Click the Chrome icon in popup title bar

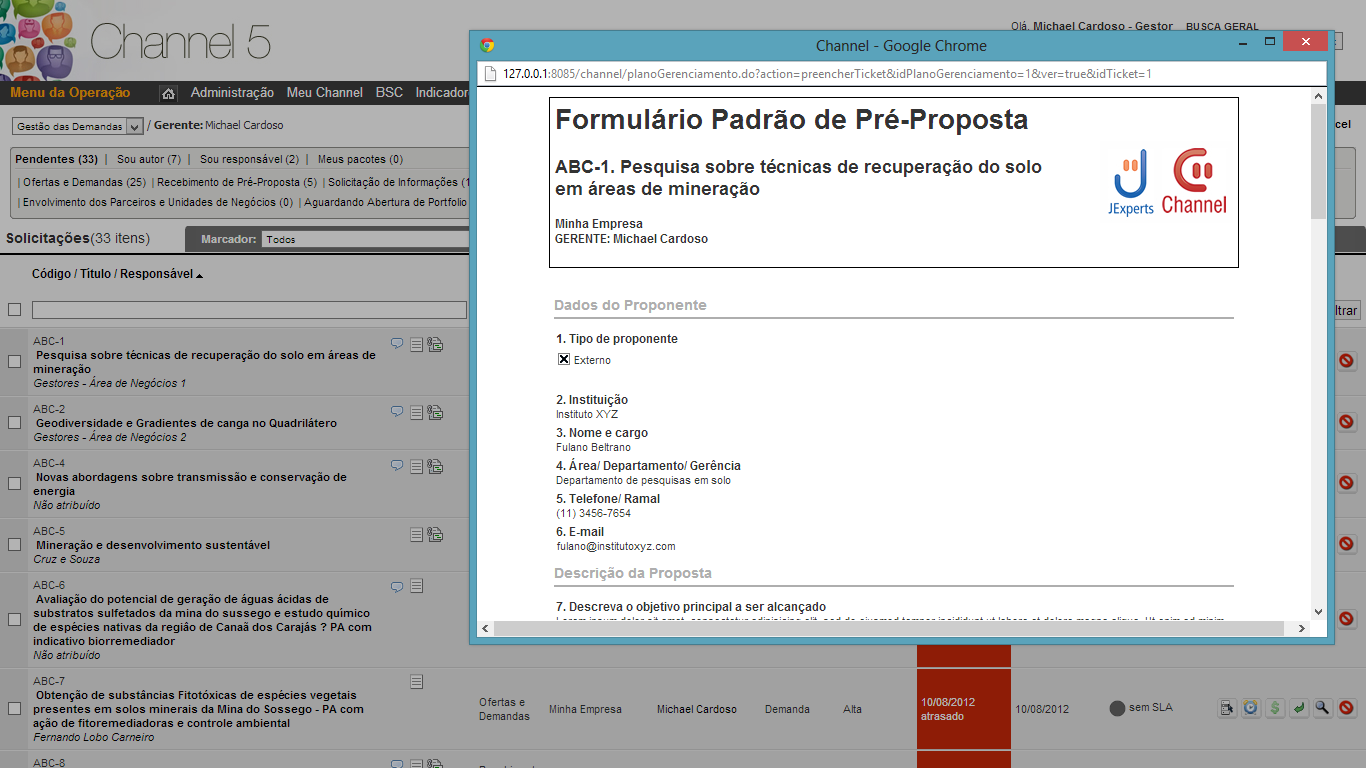tap(487, 45)
